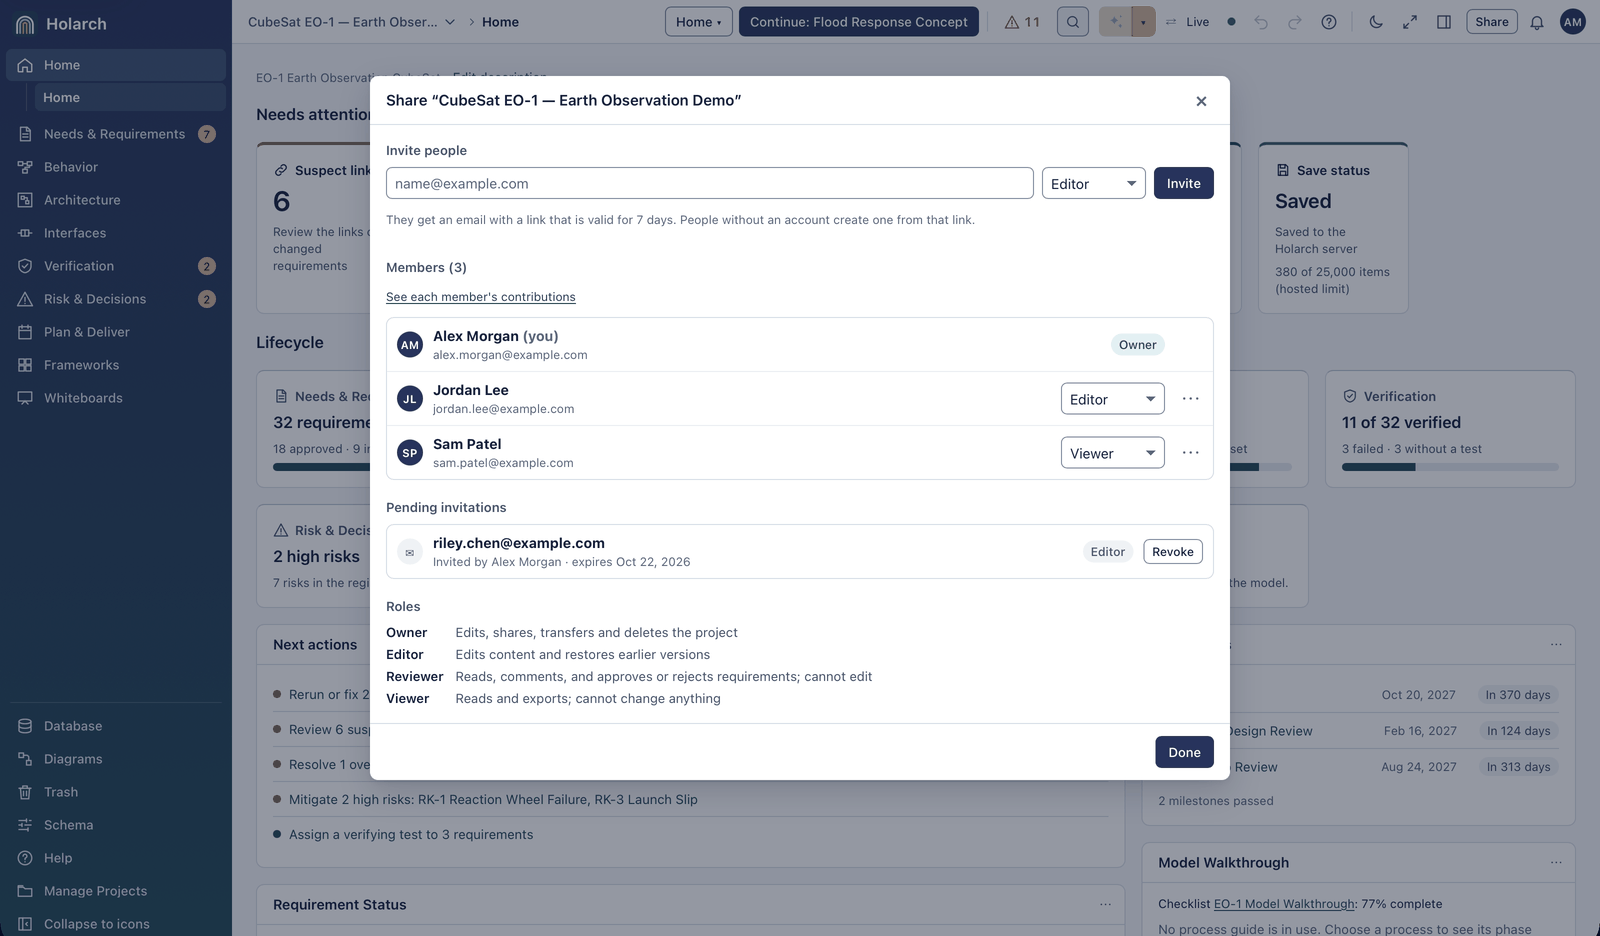Toggle the Live sync mode
The height and width of the screenshot is (936, 1600).
coord(1187,22)
